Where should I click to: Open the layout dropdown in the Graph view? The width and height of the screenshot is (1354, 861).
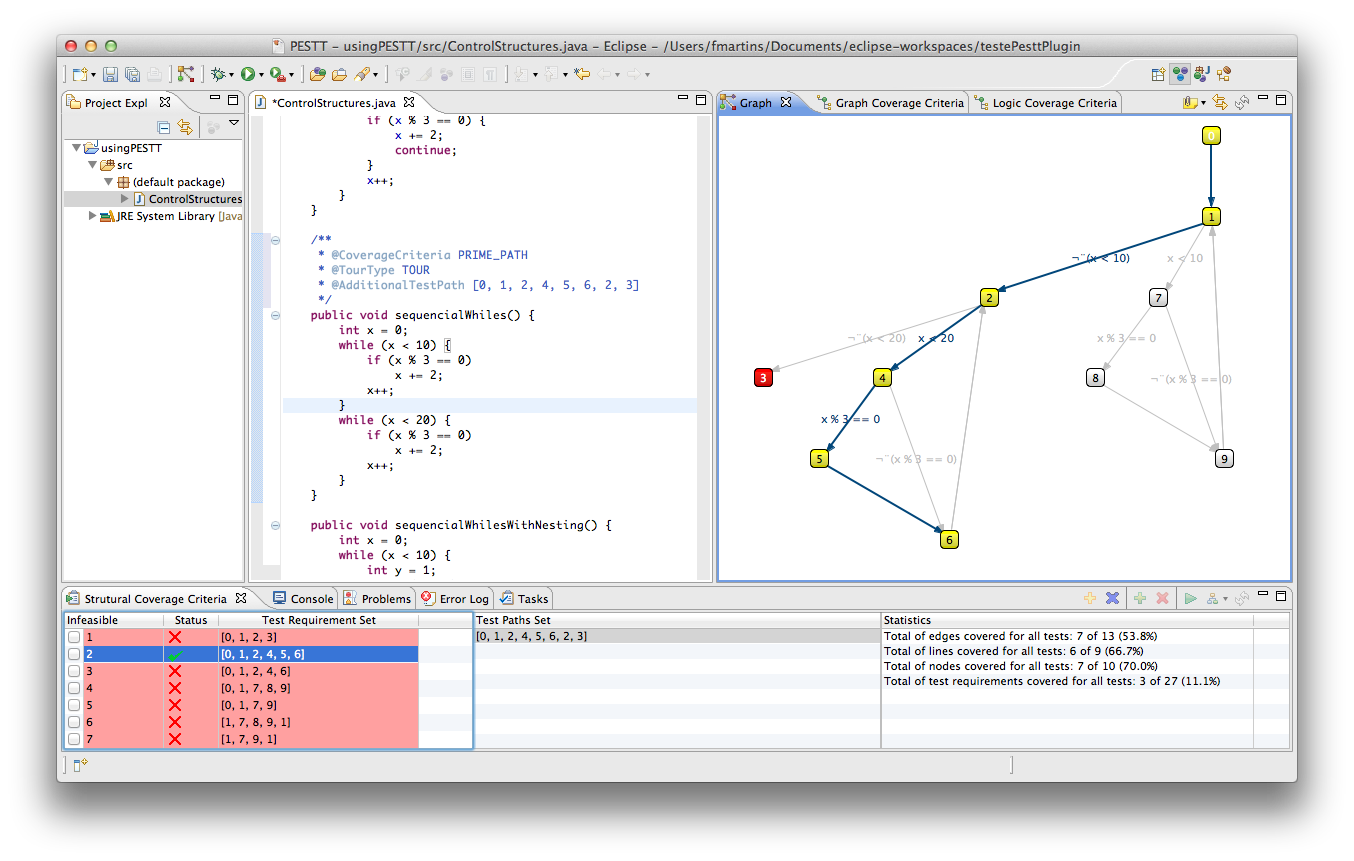click(1203, 103)
